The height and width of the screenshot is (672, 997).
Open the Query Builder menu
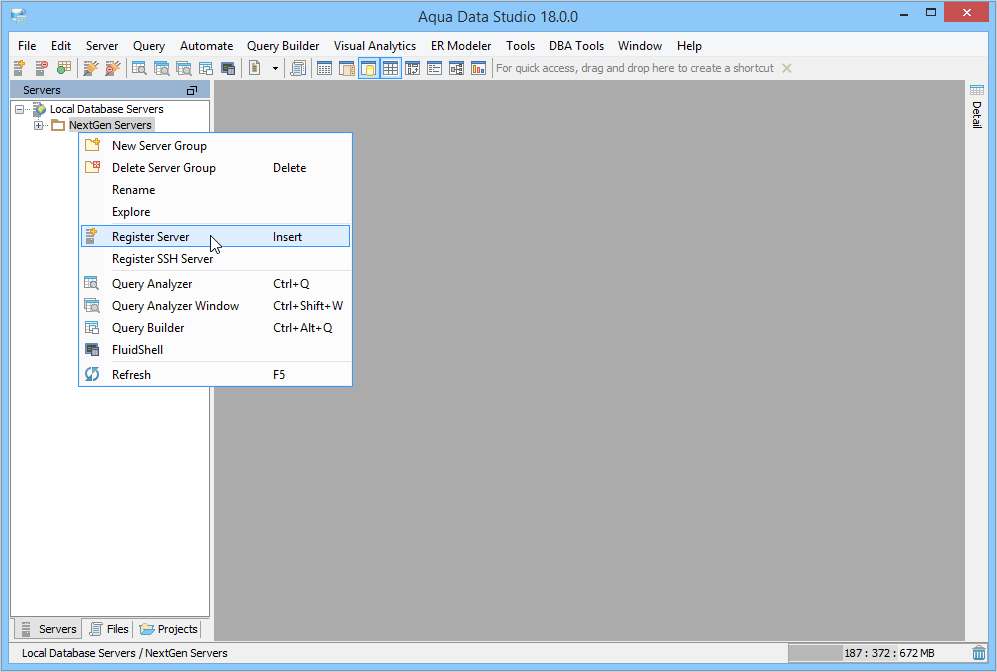click(283, 46)
